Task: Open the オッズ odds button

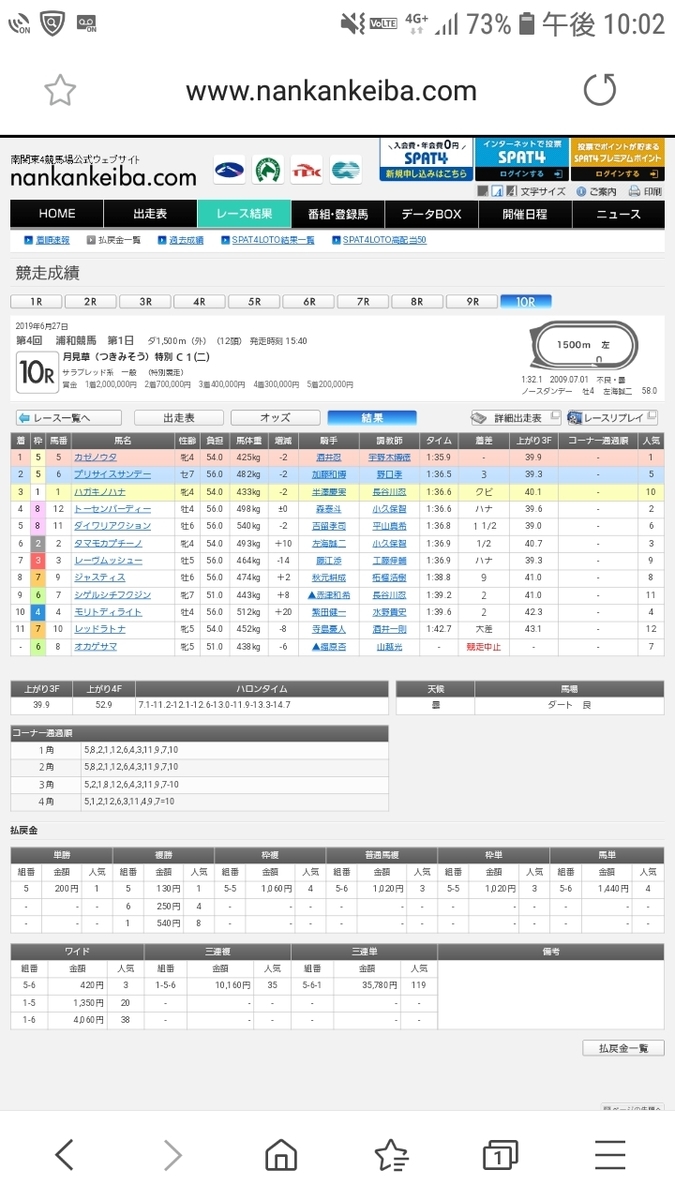Action: tap(275, 418)
